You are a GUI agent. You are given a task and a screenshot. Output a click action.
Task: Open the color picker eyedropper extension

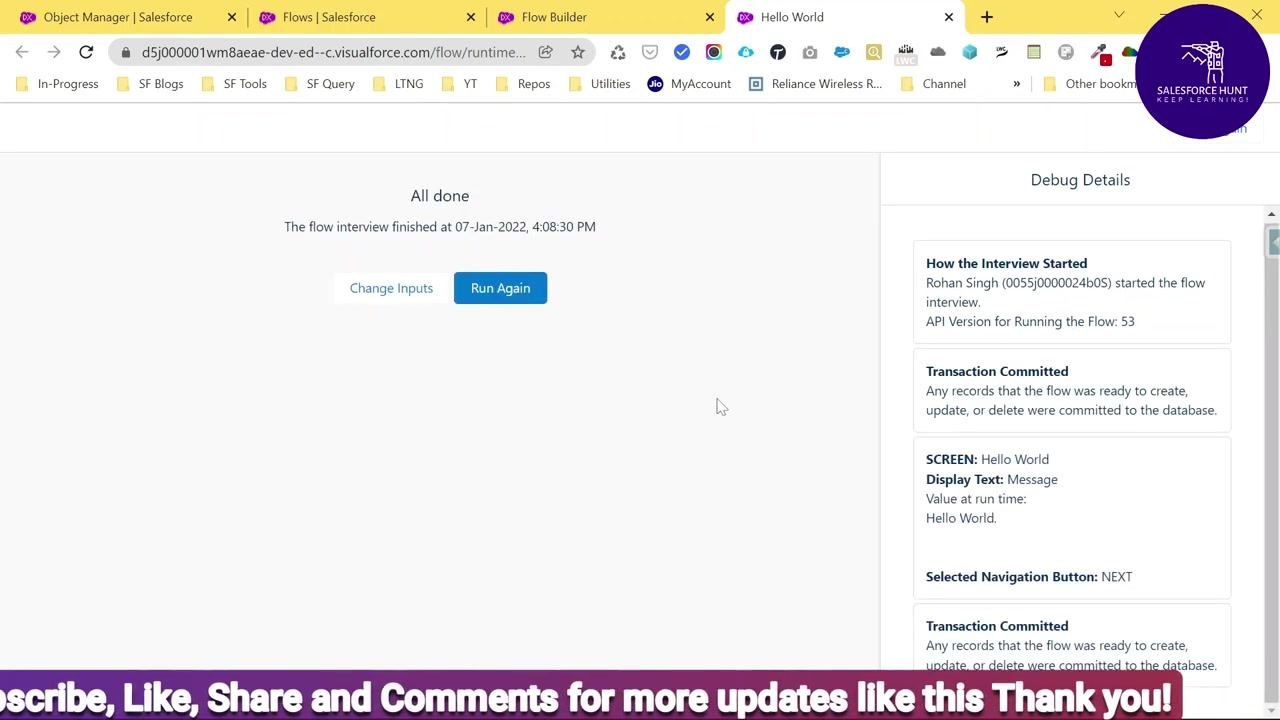pos(1100,53)
